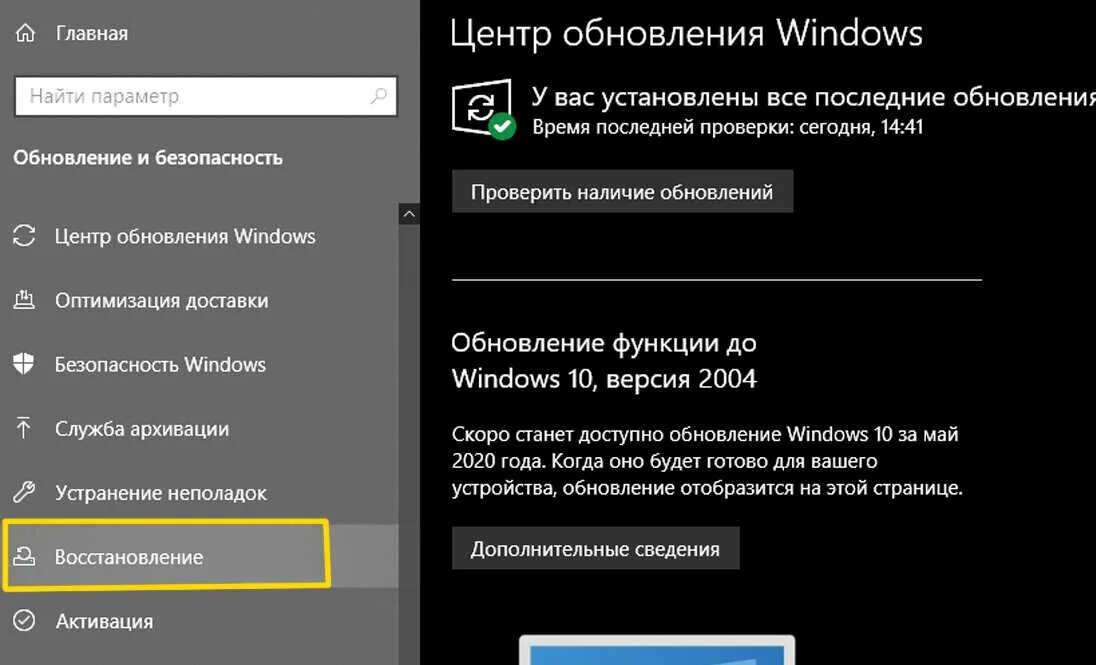Screen dimensions: 1096x665
Task: Click the Центр обновления Windows page title
Action: [686, 33]
